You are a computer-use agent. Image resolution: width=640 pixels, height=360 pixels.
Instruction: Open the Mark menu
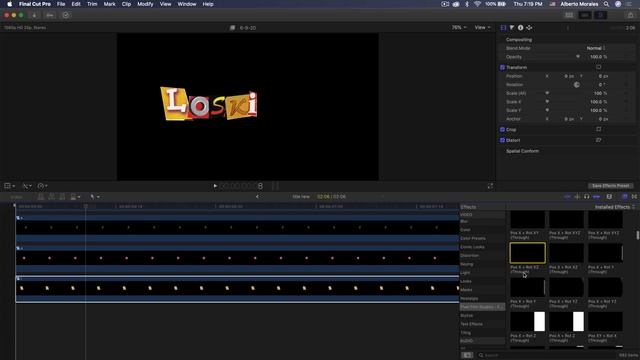(x=109, y=4)
